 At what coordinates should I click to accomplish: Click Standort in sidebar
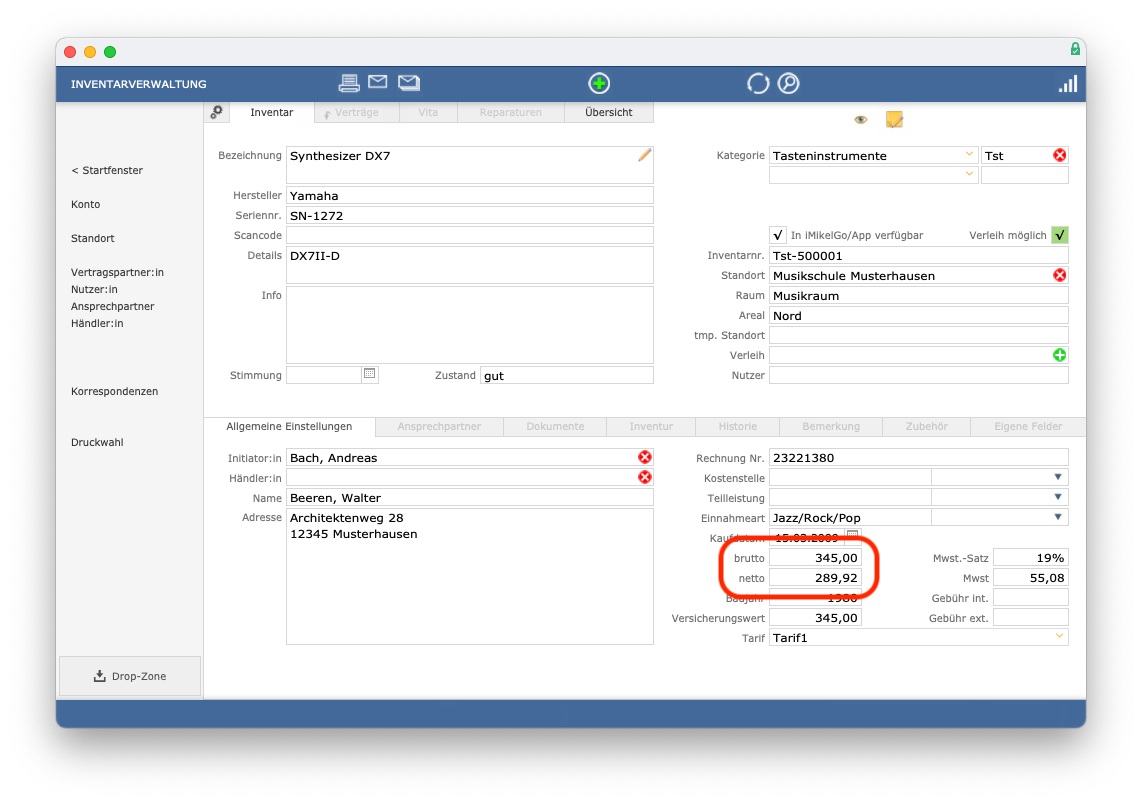92,238
